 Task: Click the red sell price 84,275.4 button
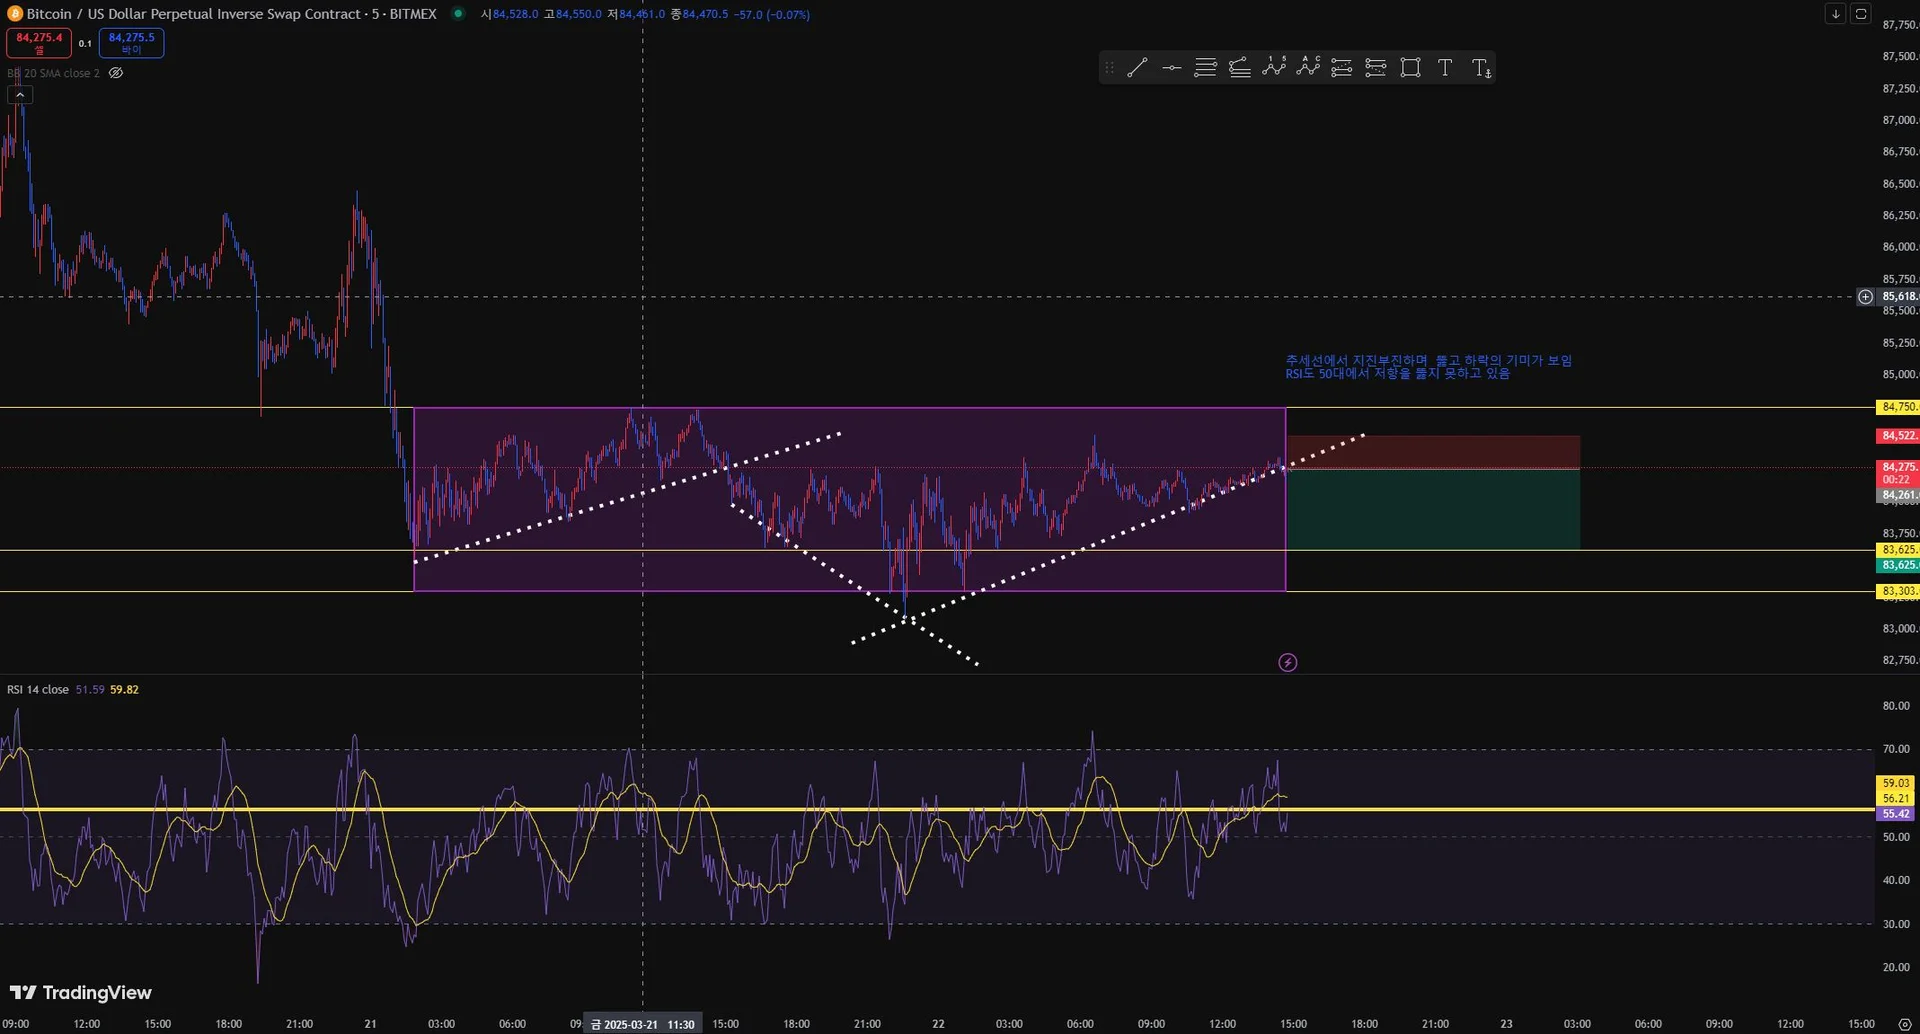pyautogui.click(x=39, y=42)
